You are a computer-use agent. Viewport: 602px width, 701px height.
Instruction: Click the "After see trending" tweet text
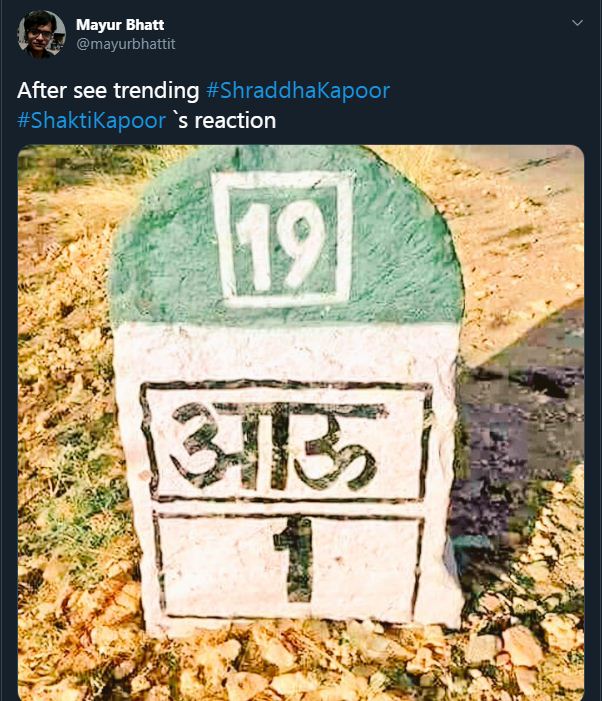(108, 90)
